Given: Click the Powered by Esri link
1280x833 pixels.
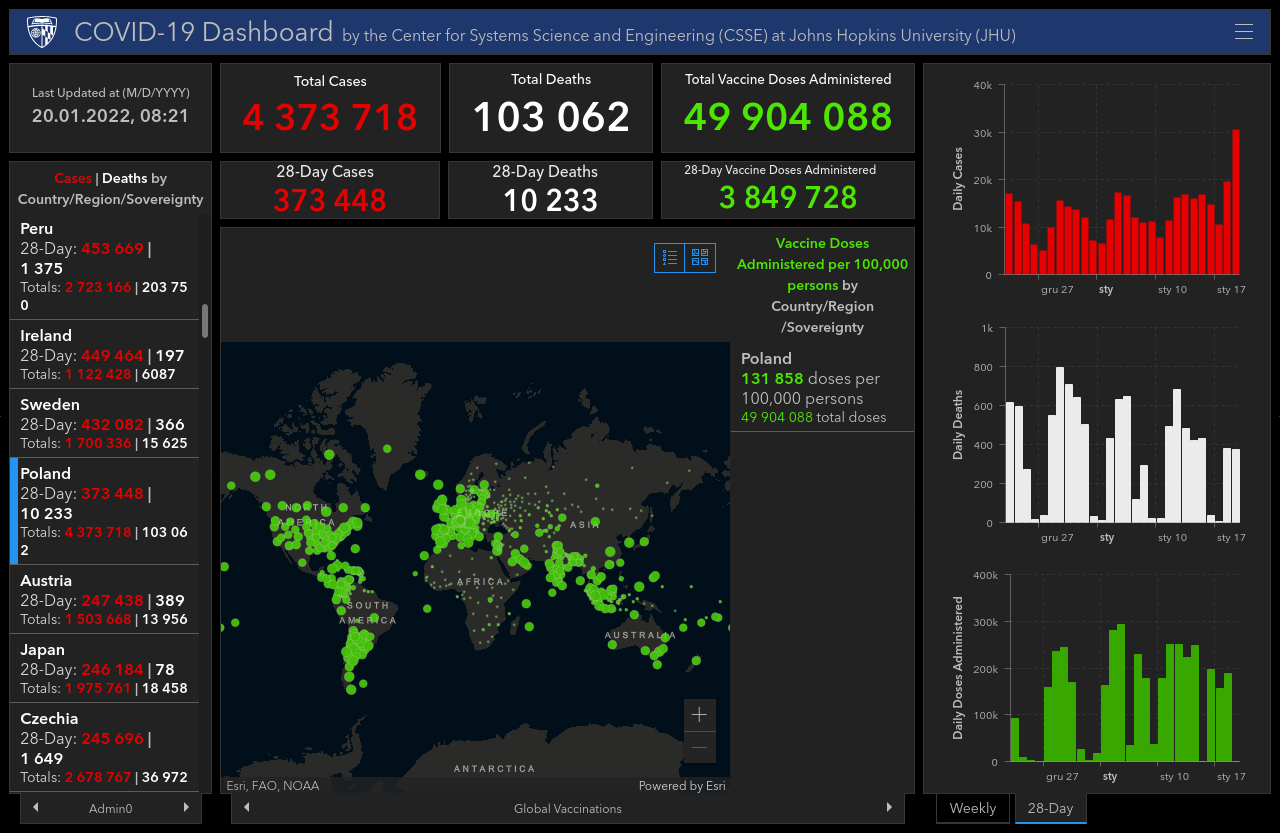Looking at the screenshot, I should pos(682,786).
